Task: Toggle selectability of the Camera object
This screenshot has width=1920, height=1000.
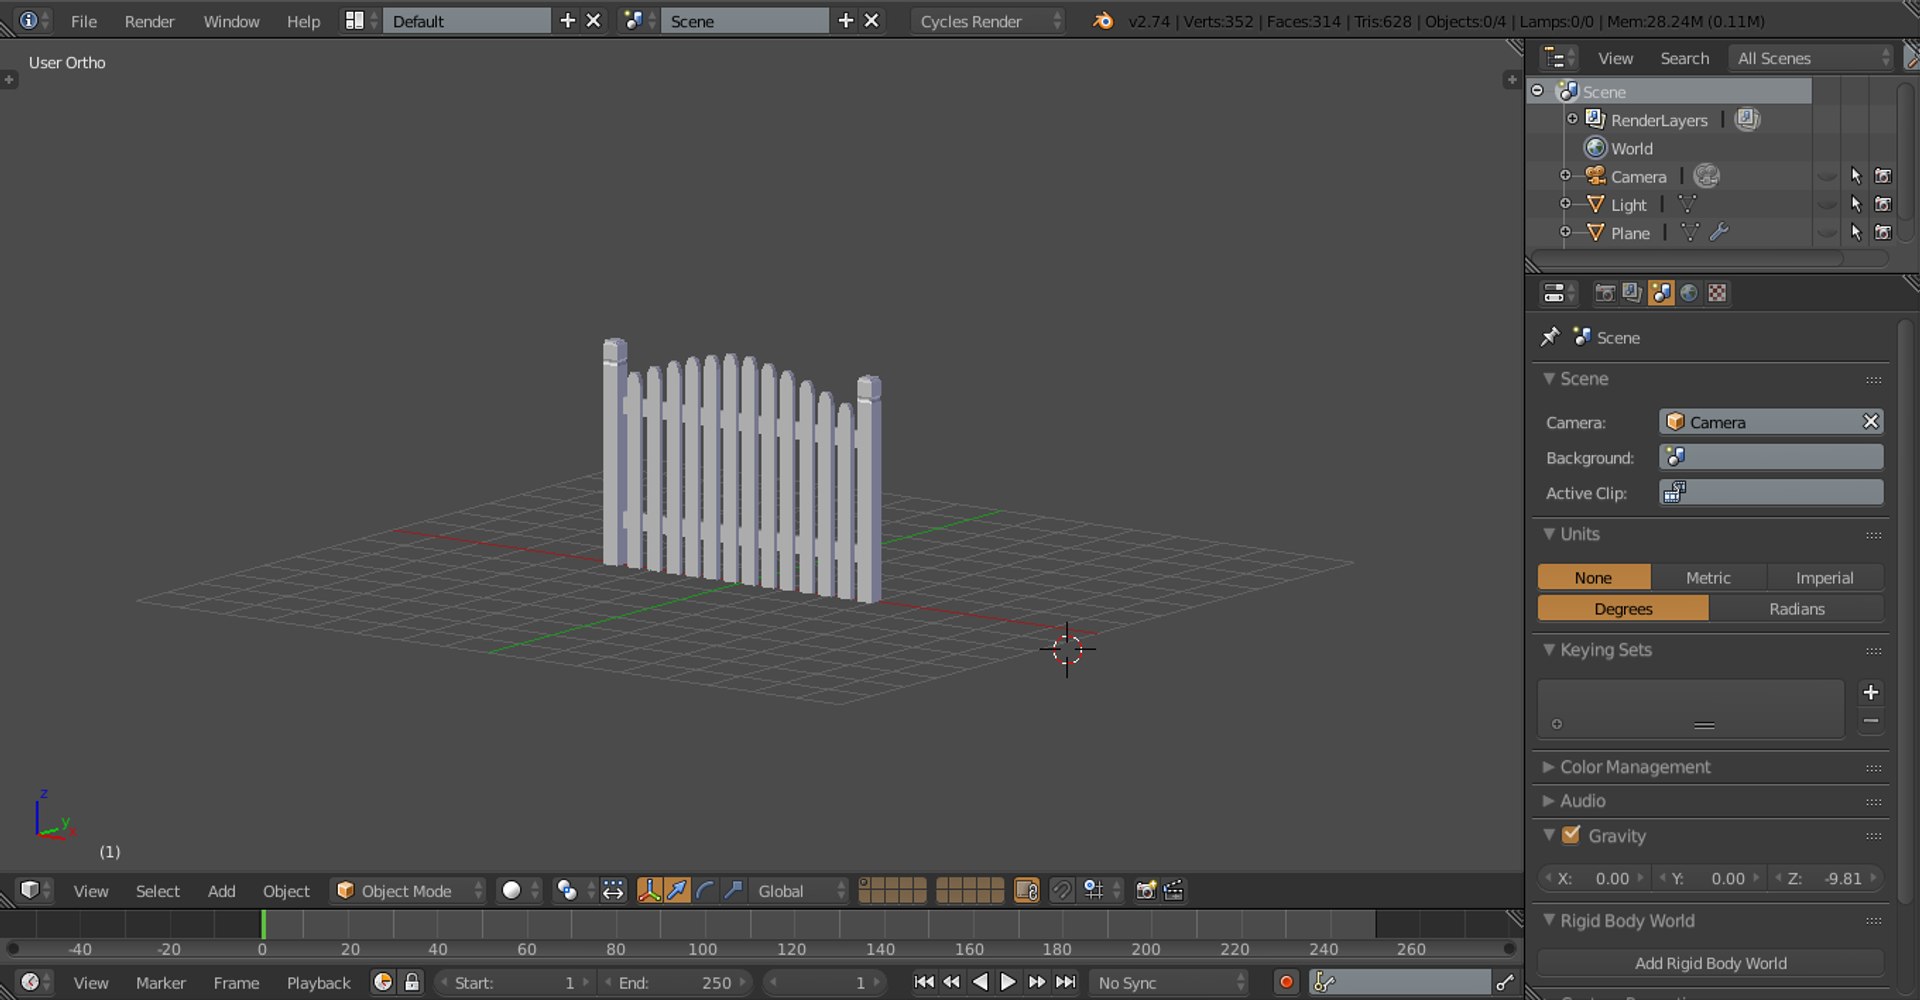Action: point(1856,176)
